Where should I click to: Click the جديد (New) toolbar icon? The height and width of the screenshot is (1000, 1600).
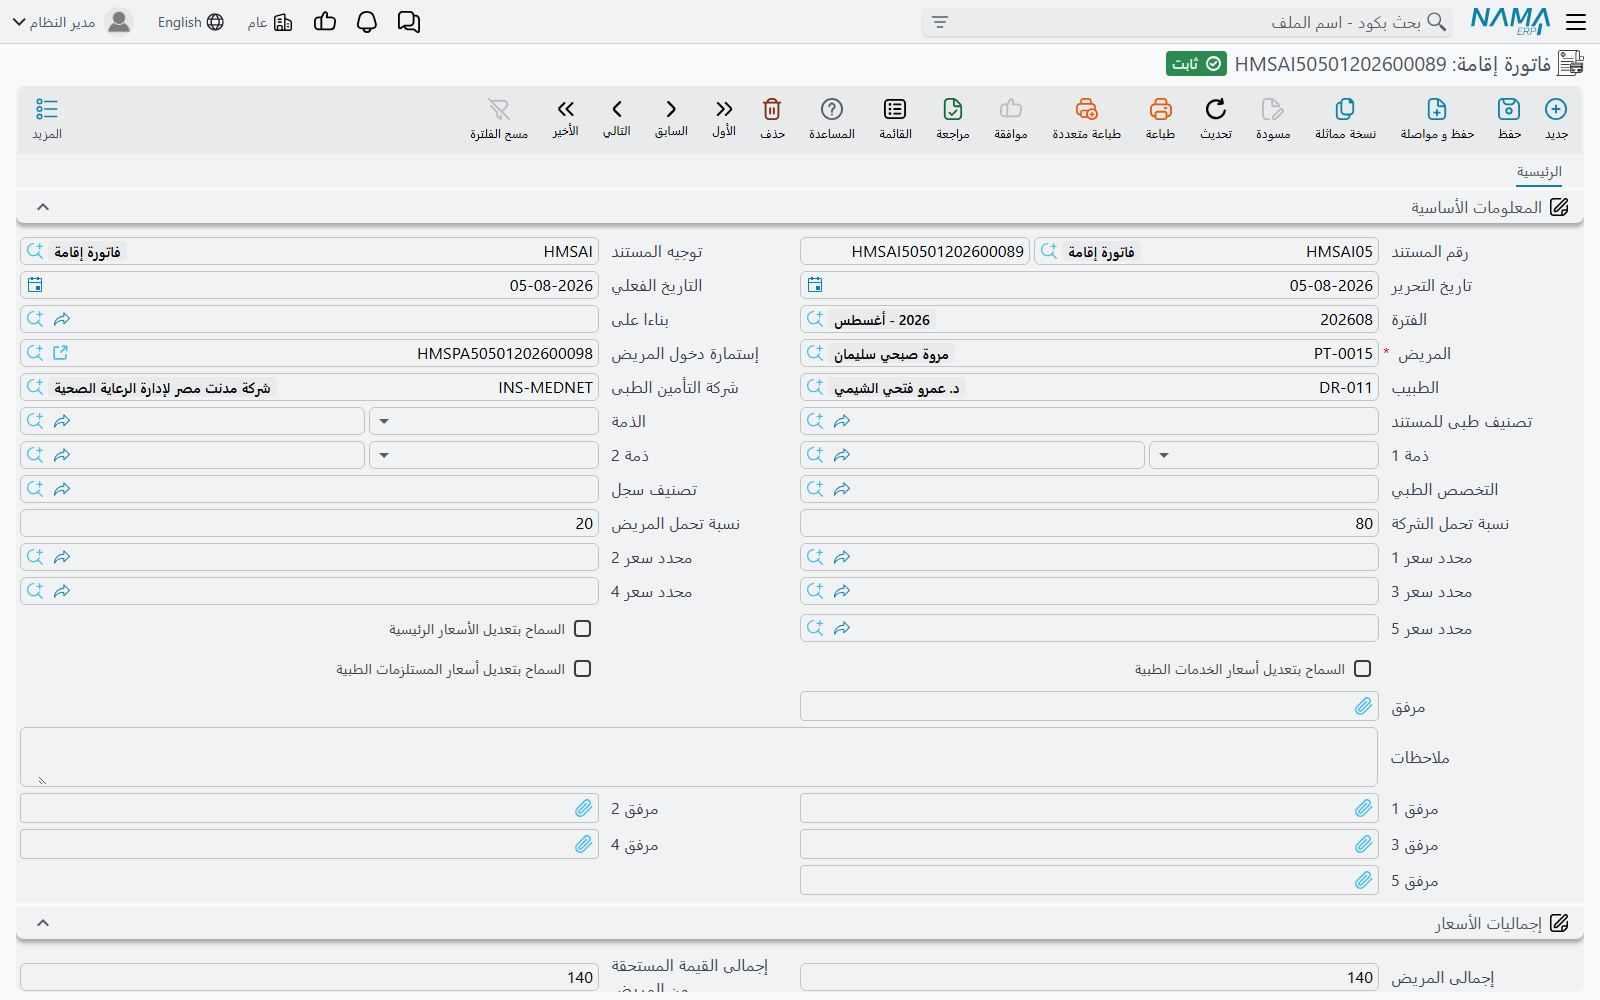1556,109
